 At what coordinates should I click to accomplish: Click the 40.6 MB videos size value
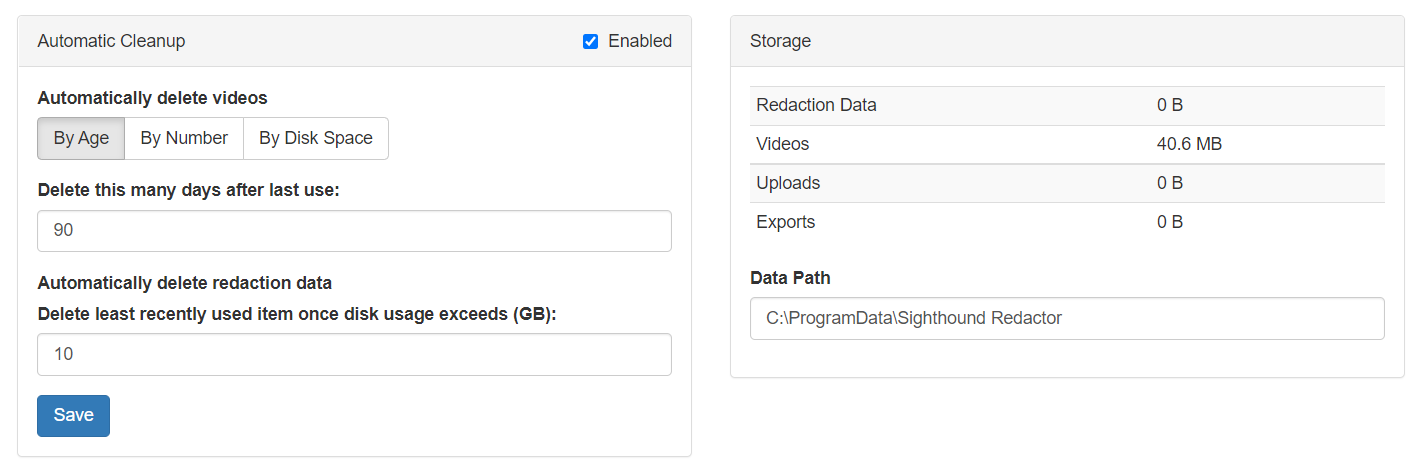pos(1189,144)
